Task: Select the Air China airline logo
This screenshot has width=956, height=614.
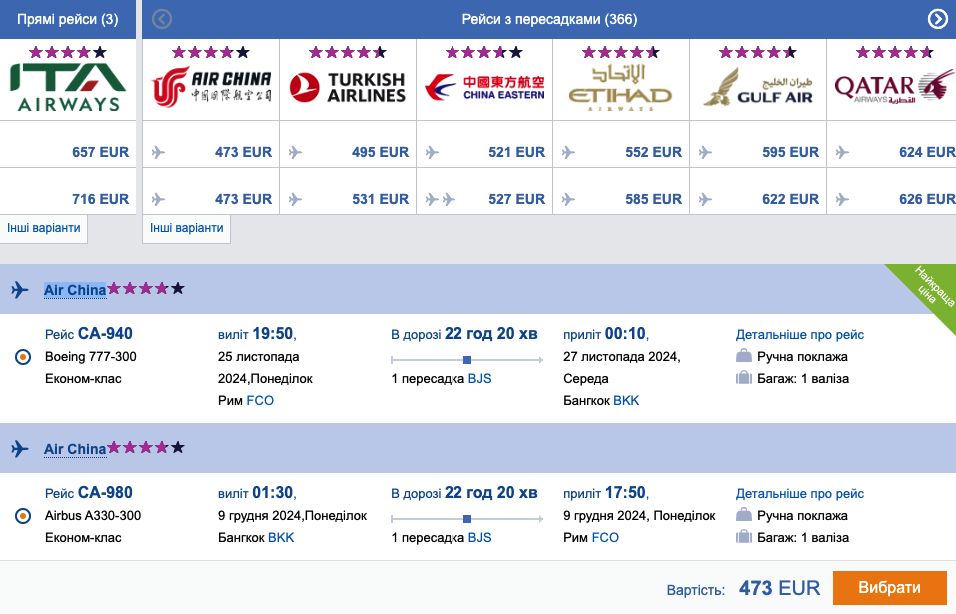Action: click(211, 88)
